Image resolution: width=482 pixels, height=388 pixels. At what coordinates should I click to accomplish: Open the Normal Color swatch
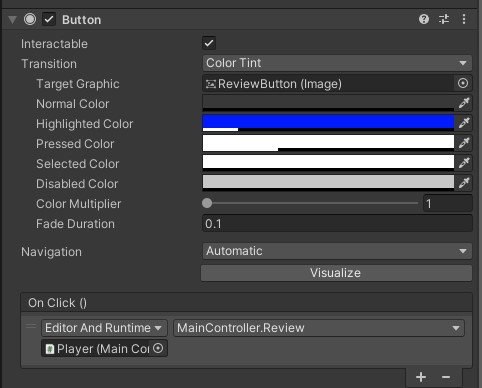point(328,103)
